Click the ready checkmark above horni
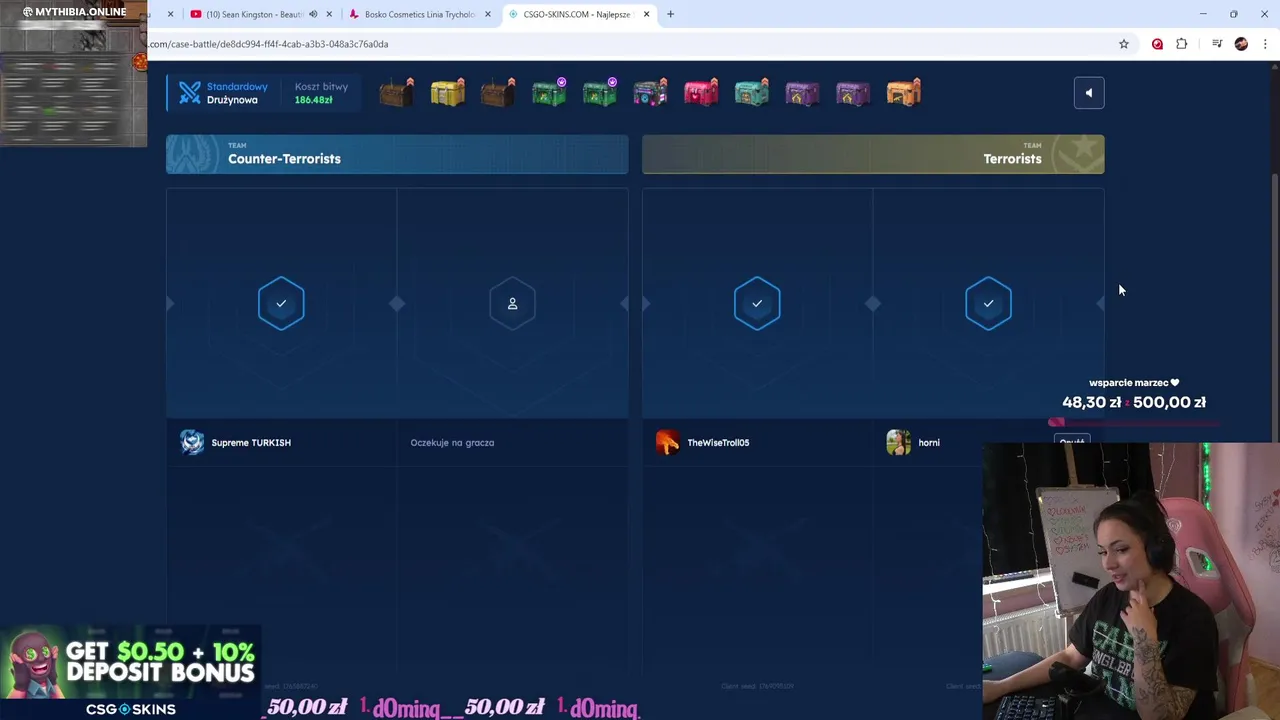 click(988, 303)
